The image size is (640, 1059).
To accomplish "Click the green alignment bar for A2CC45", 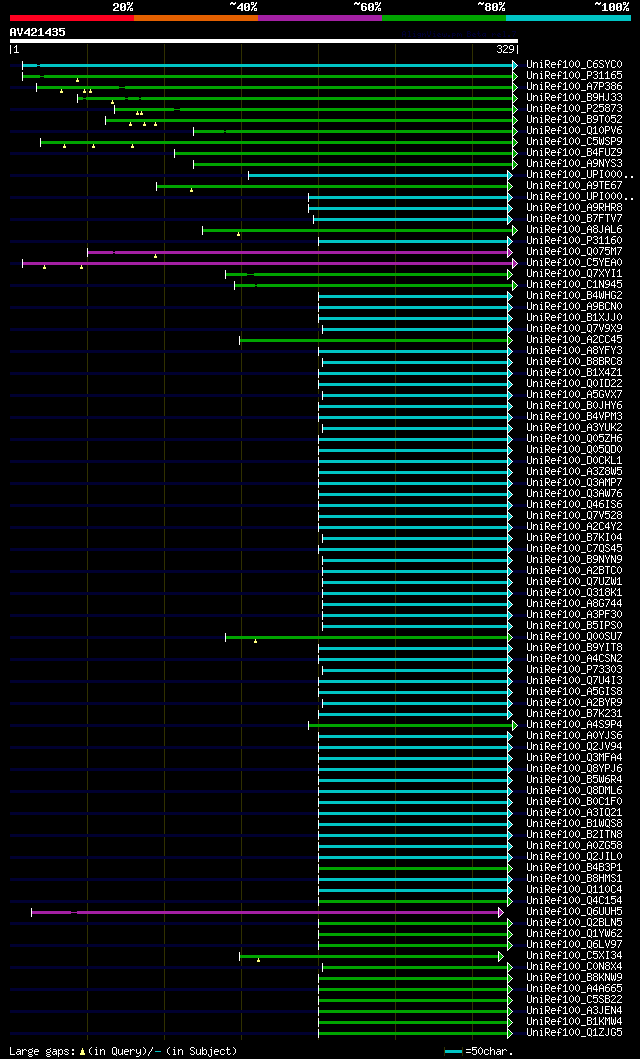I will 374,340.
